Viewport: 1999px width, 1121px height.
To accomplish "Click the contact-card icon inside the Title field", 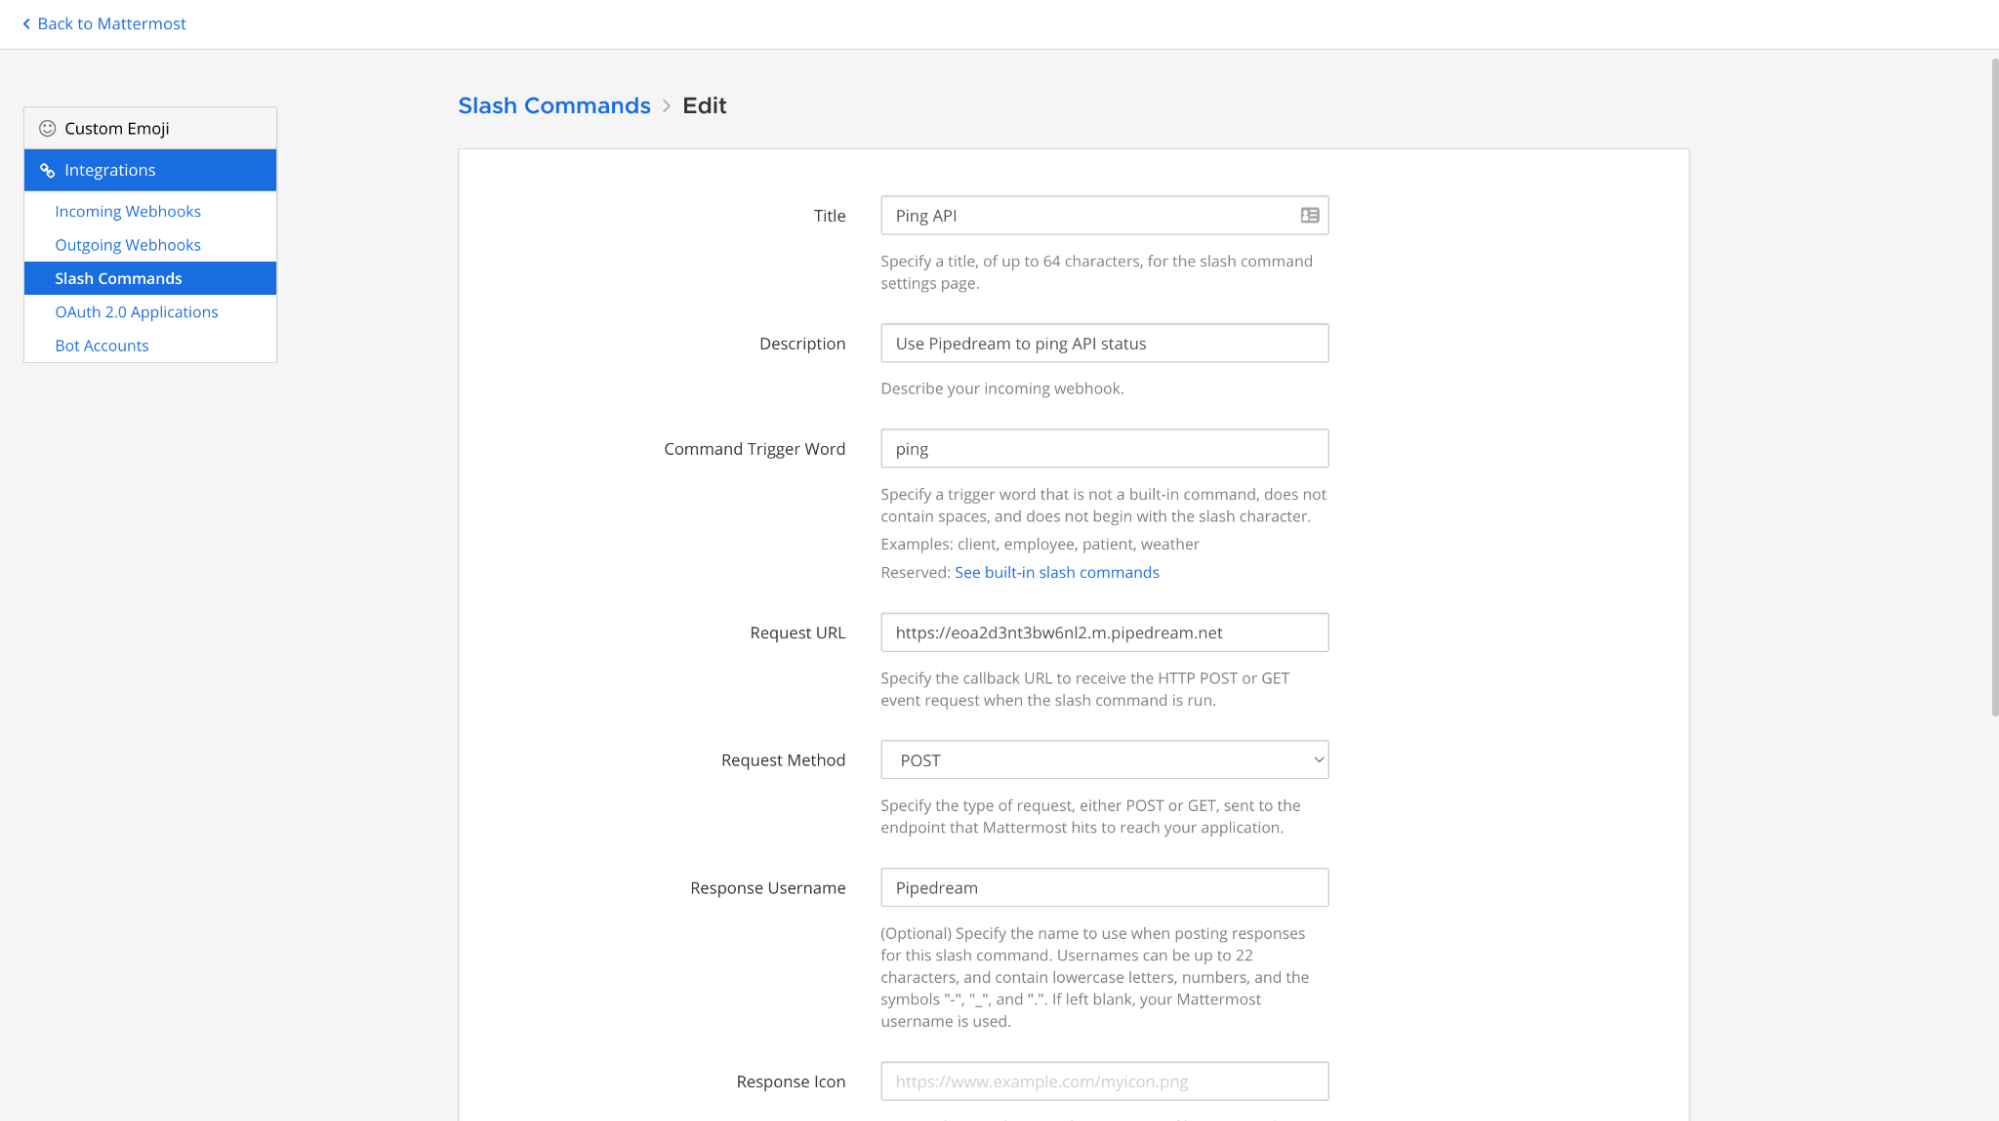I will coord(1310,215).
